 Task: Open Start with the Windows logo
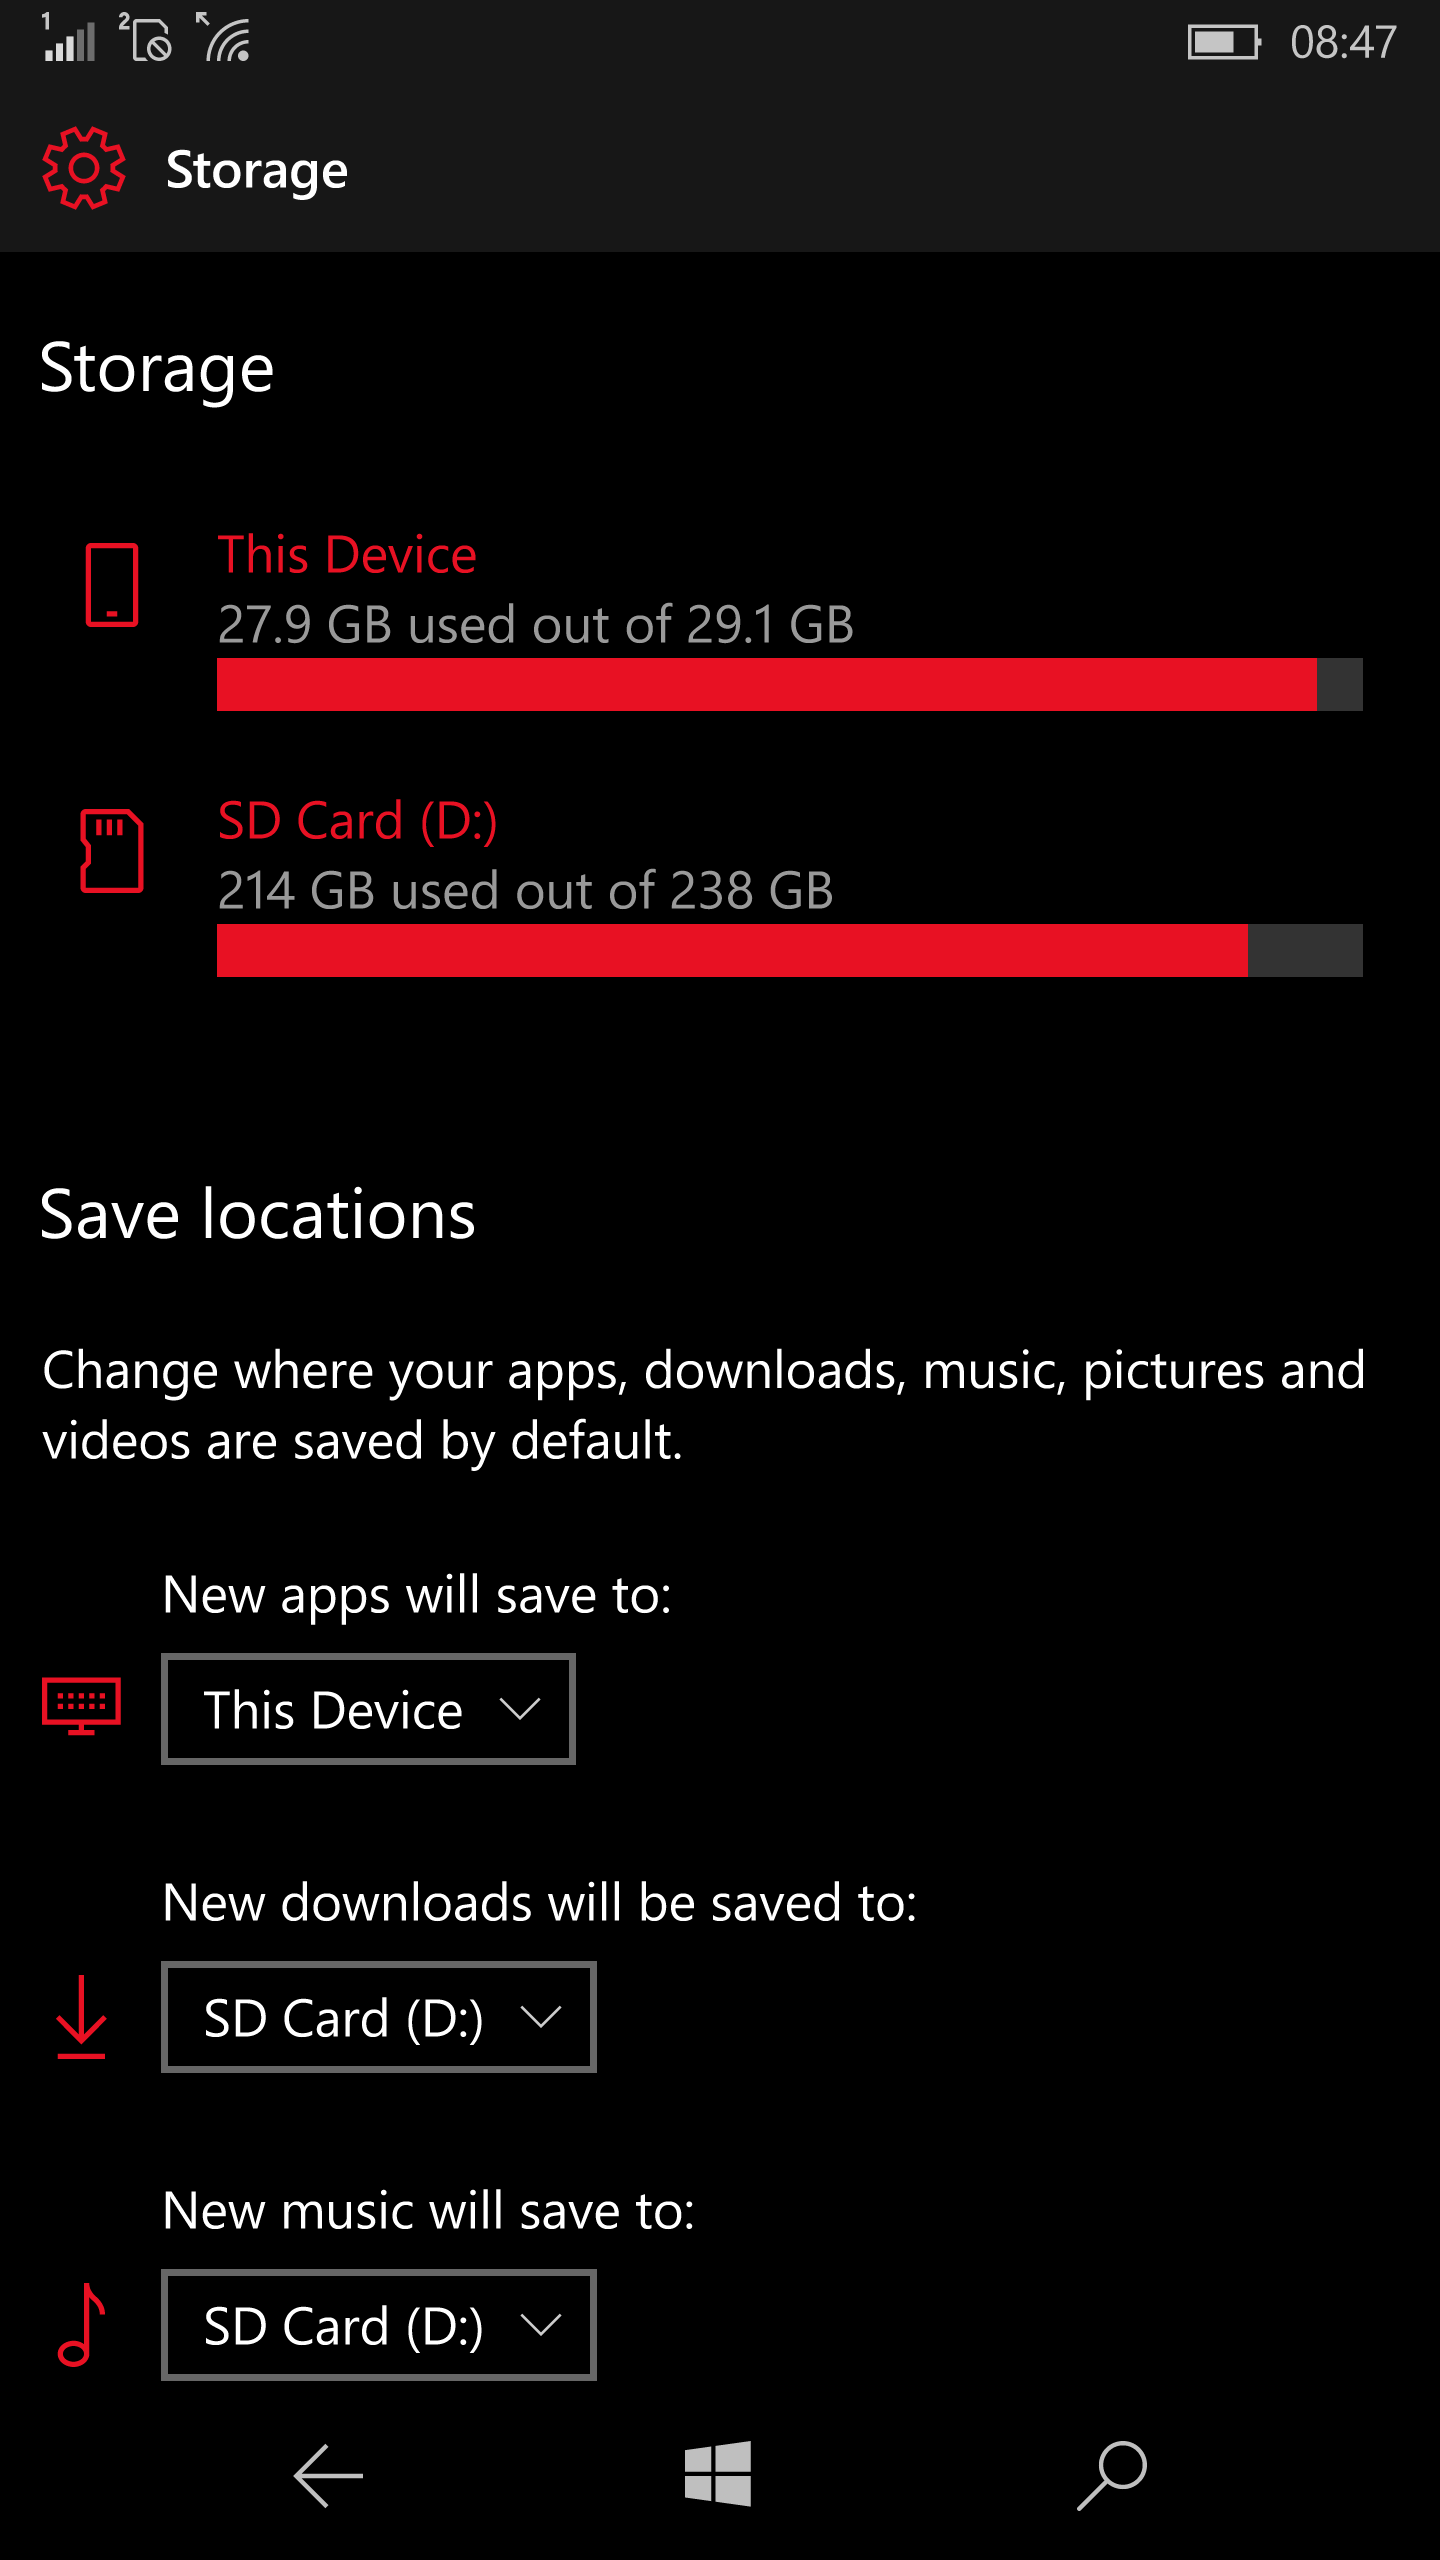click(x=718, y=2474)
